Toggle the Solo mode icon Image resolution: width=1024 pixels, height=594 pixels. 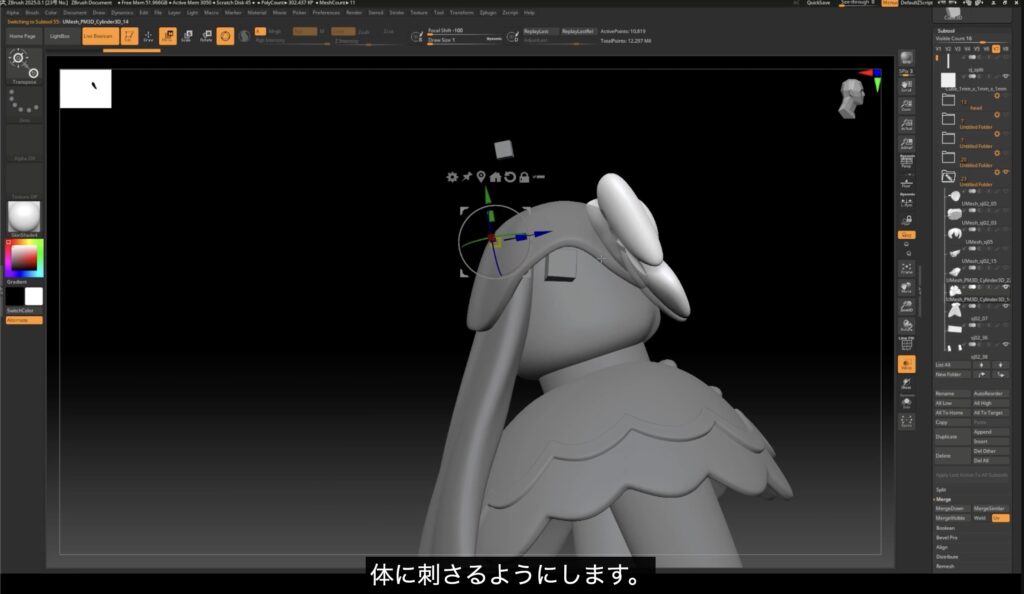[906, 403]
